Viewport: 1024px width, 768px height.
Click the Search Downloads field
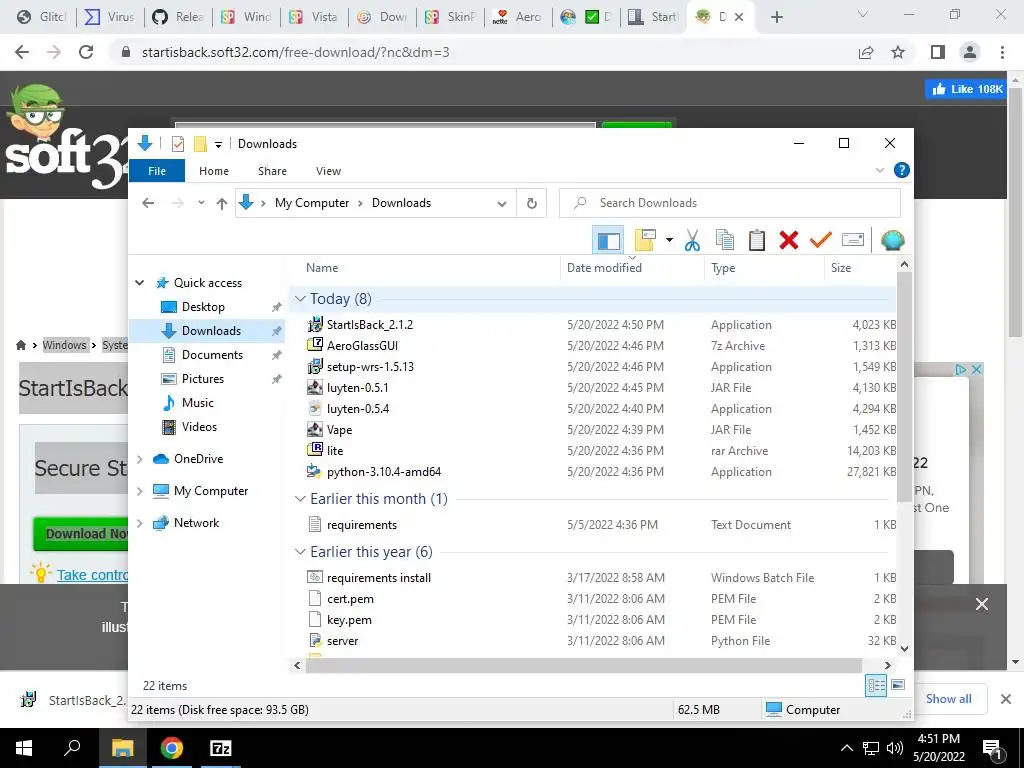(x=729, y=203)
